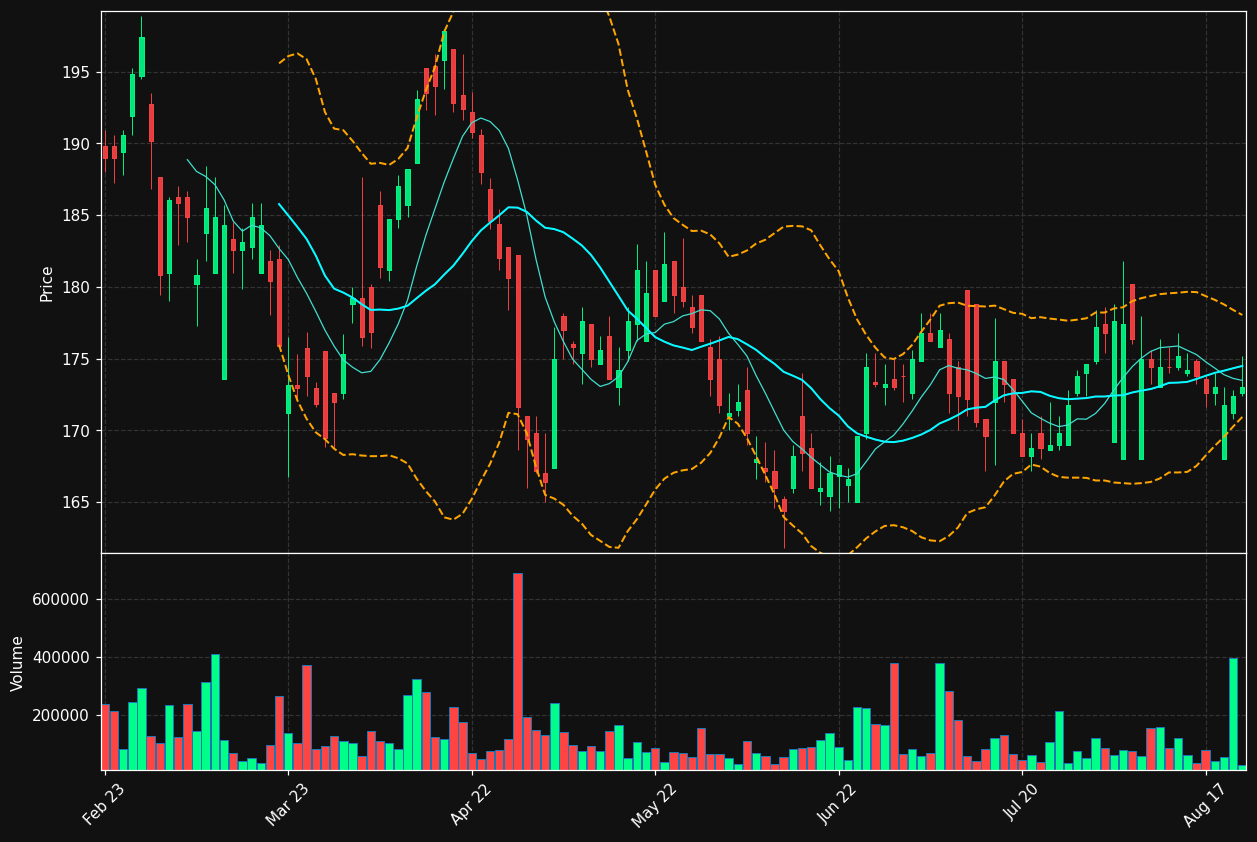Click the tallest red volume bar near 700000
This screenshot has height=842, width=1257.
click(518, 671)
